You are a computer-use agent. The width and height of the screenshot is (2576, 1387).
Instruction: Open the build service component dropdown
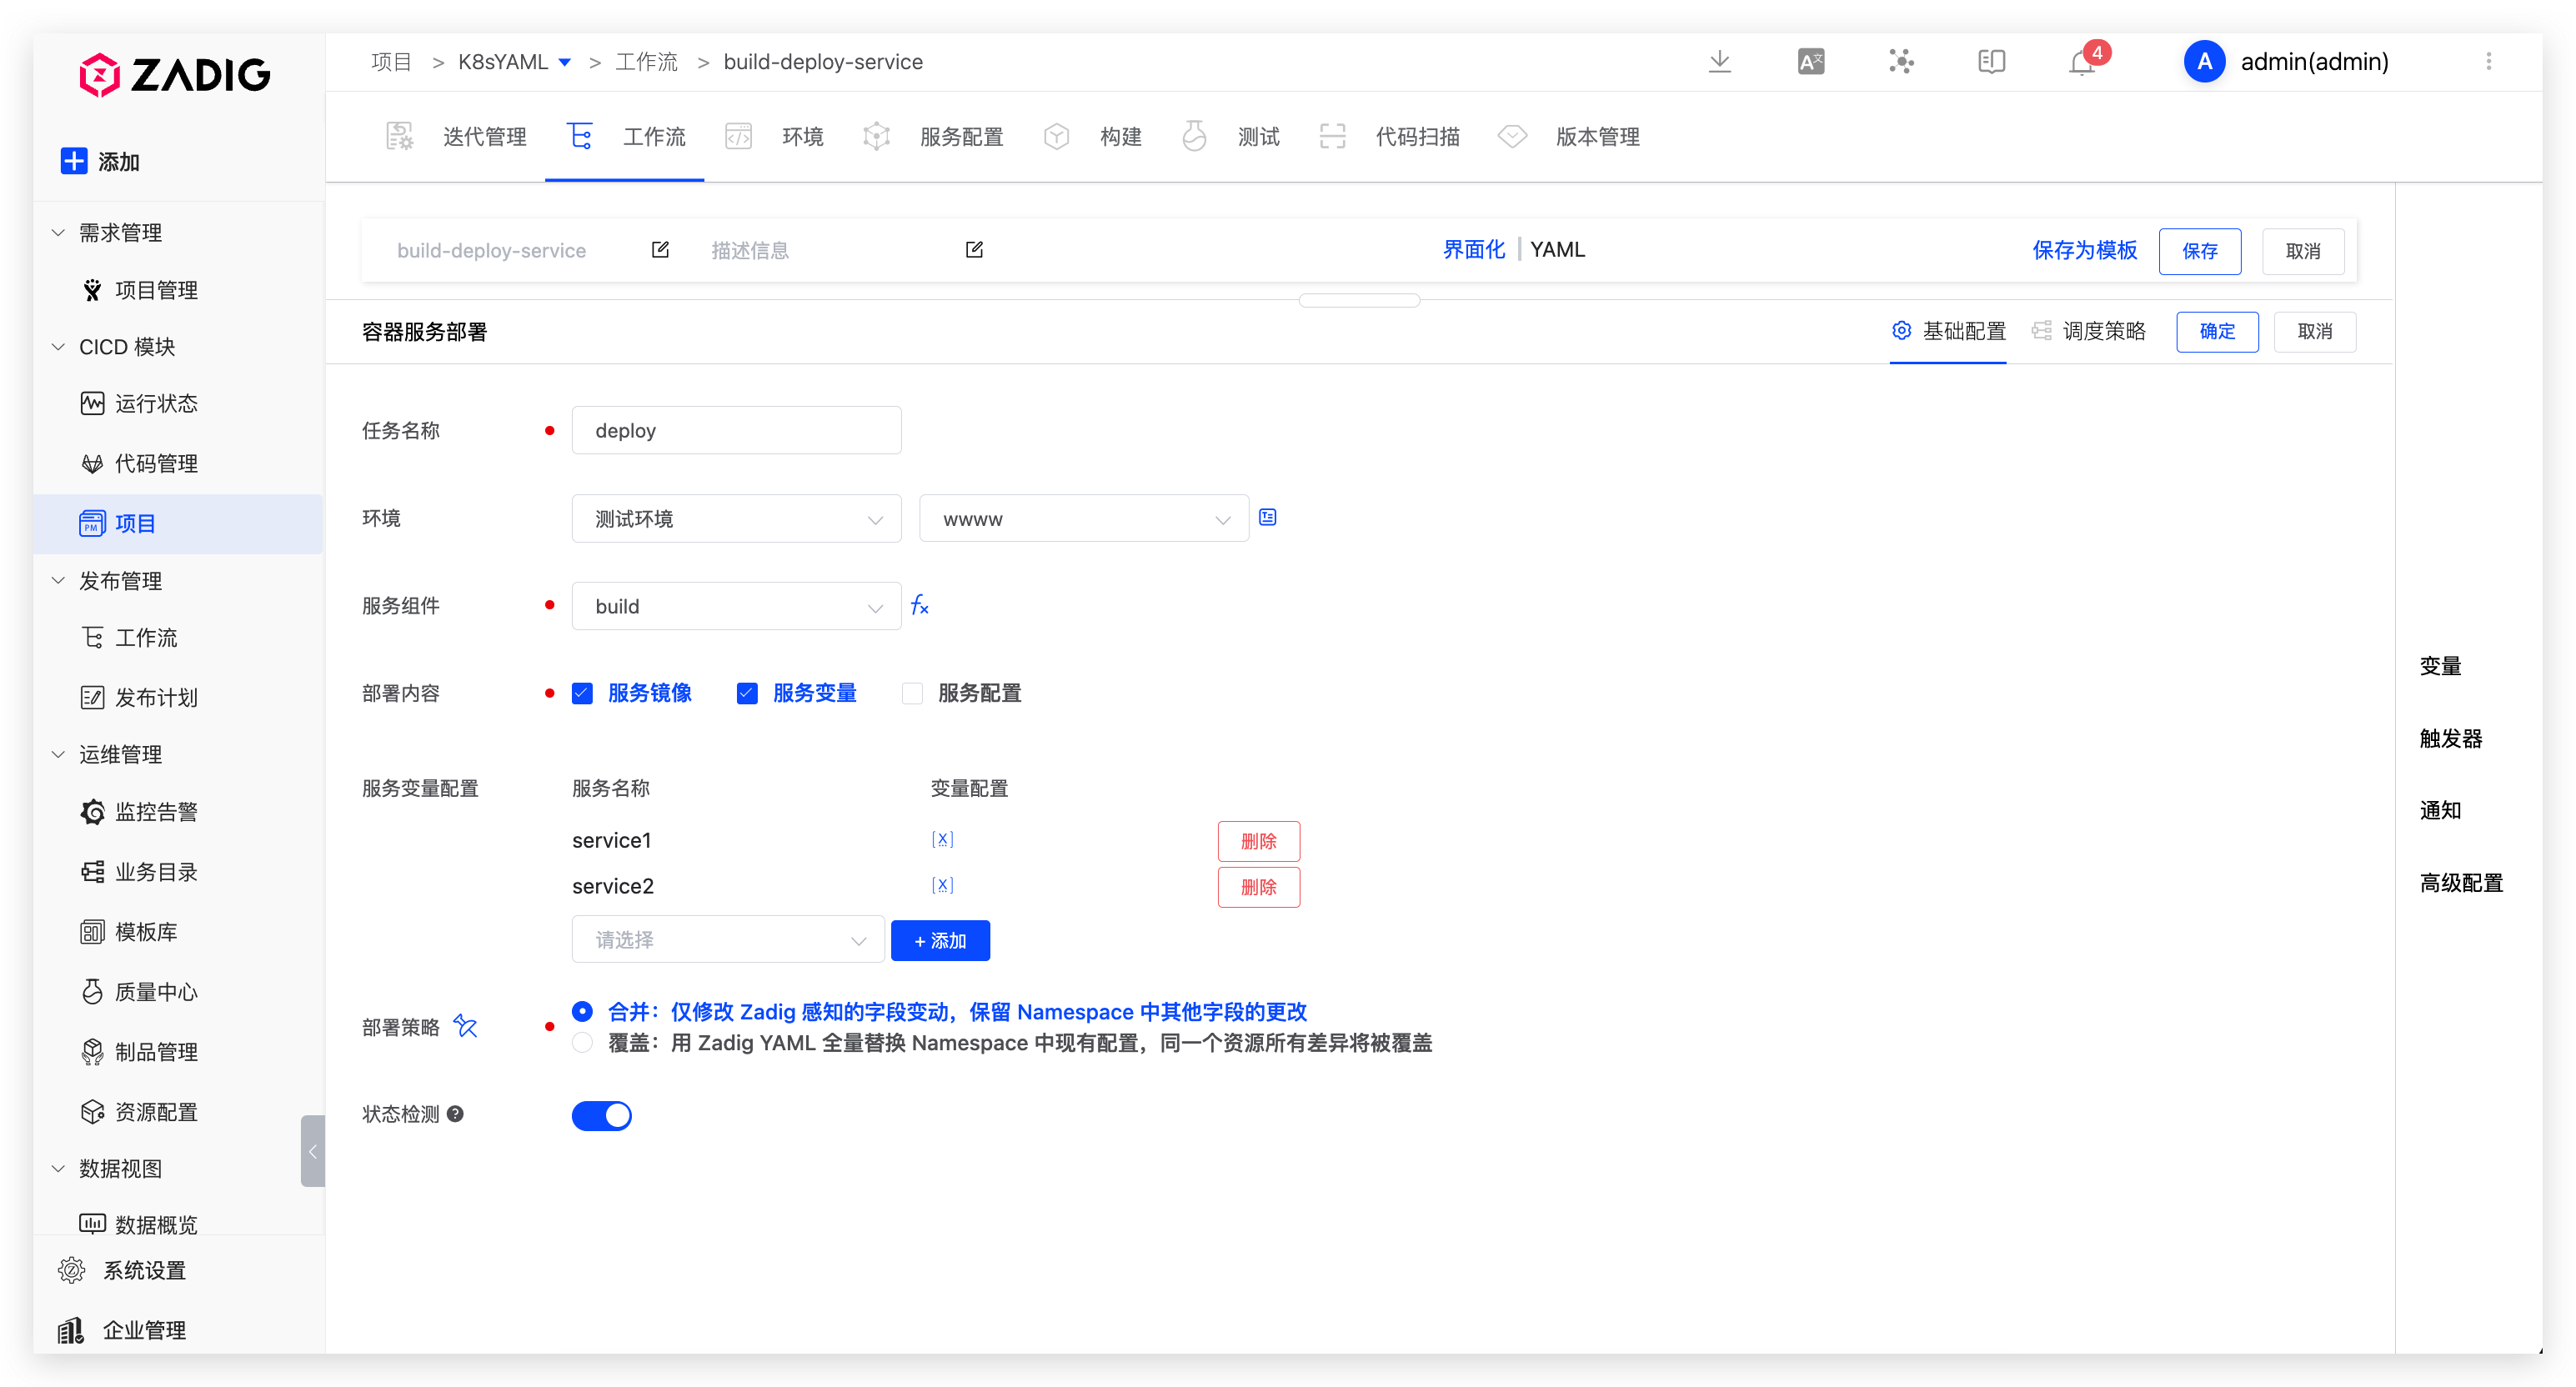coord(737,606)
